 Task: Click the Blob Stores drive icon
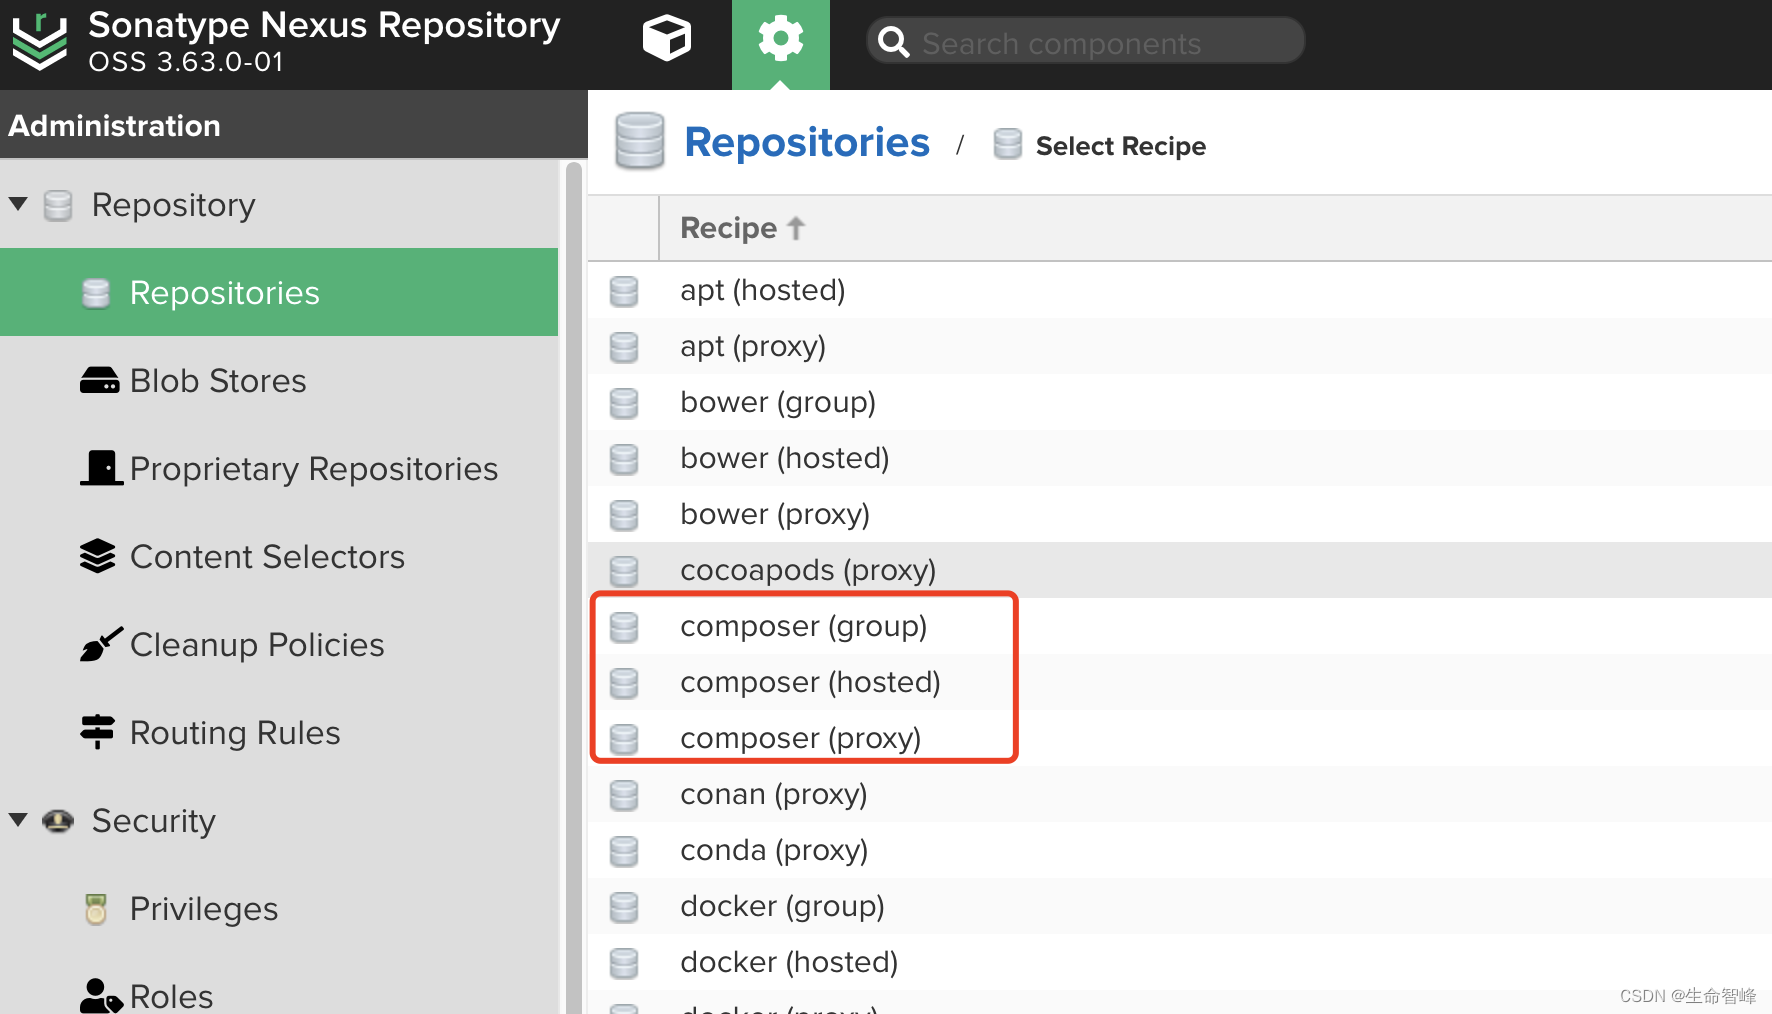click(100, 381)
